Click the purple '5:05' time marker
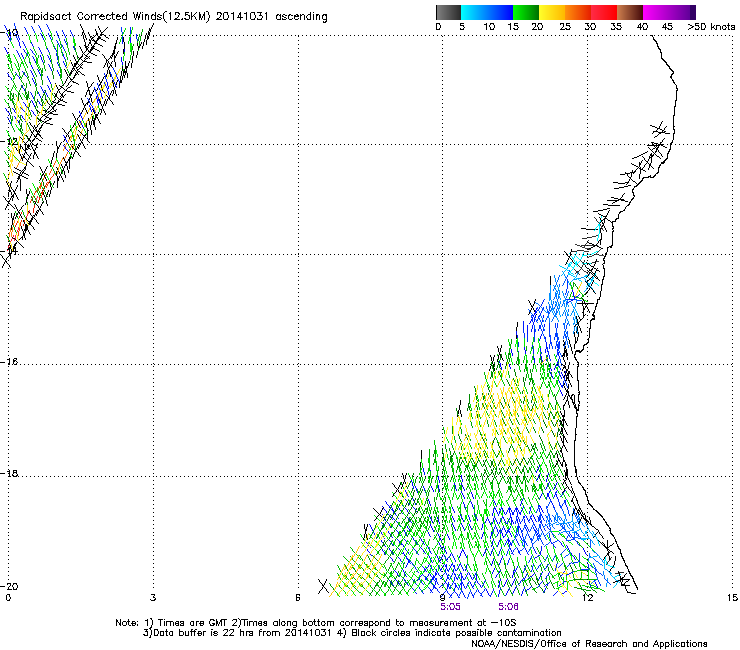Viewport: 740px width, 650px height. (450, 607)
